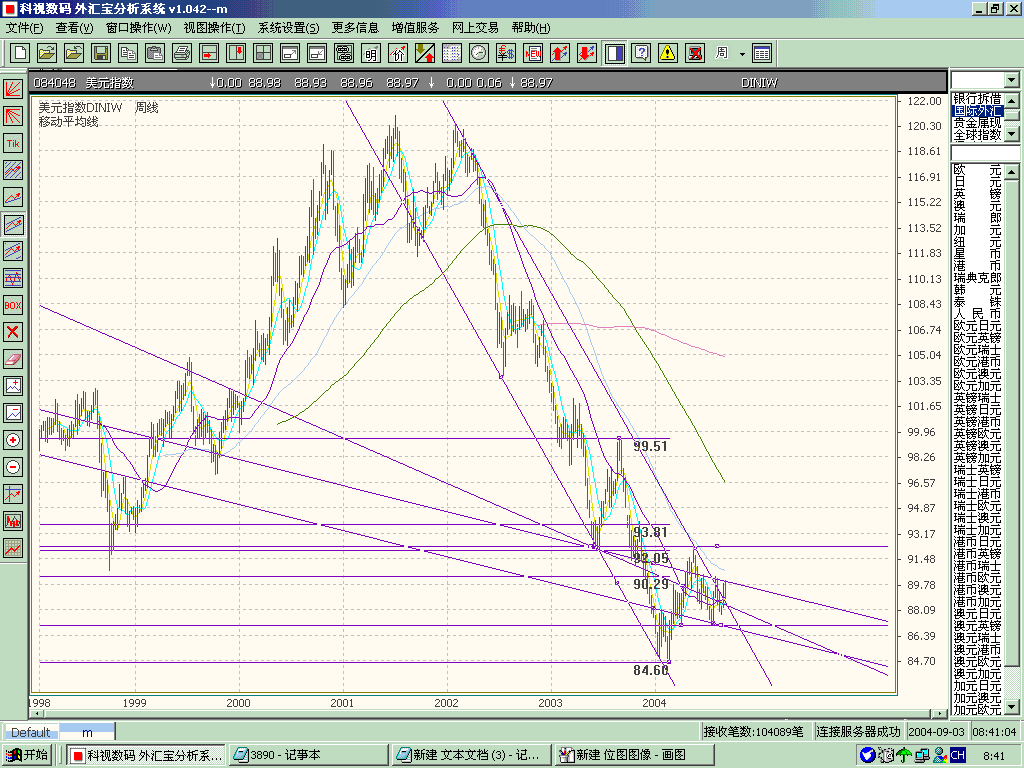Select 银行拆借 in category list

[977, 98]
